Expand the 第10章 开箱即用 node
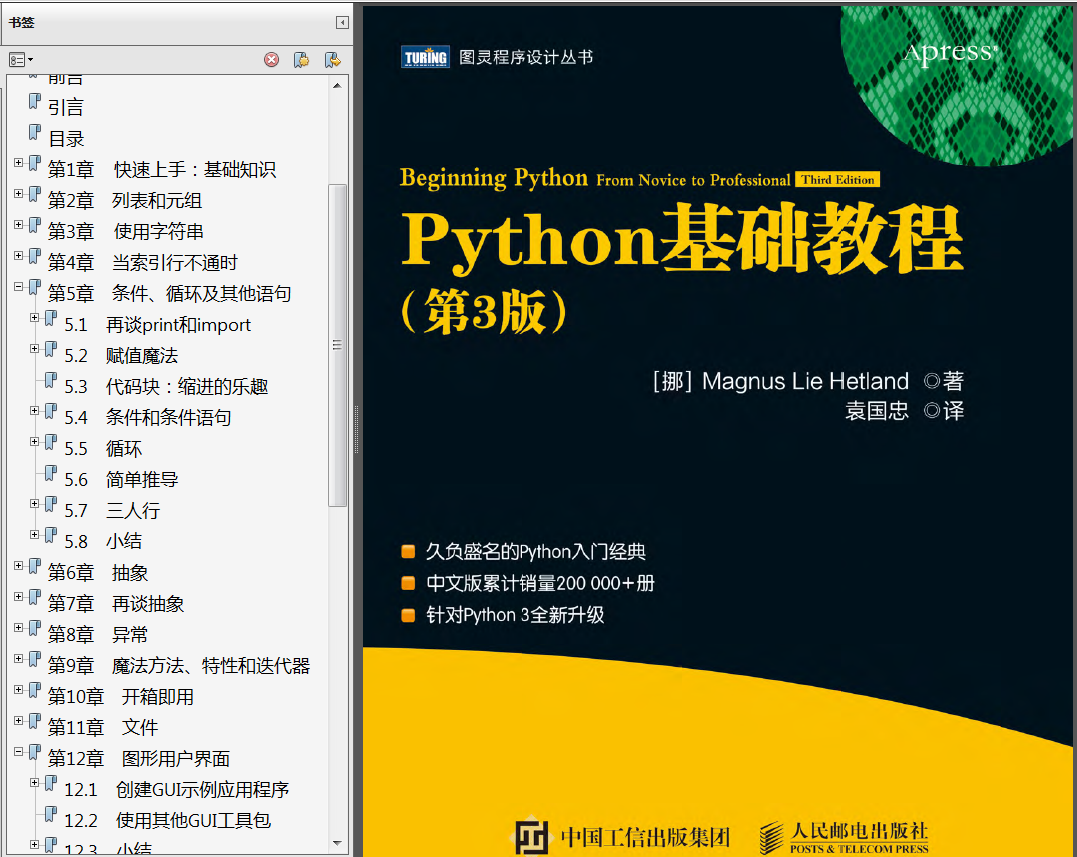This screenshot has height=857, width=1077. tap(19, 689)
